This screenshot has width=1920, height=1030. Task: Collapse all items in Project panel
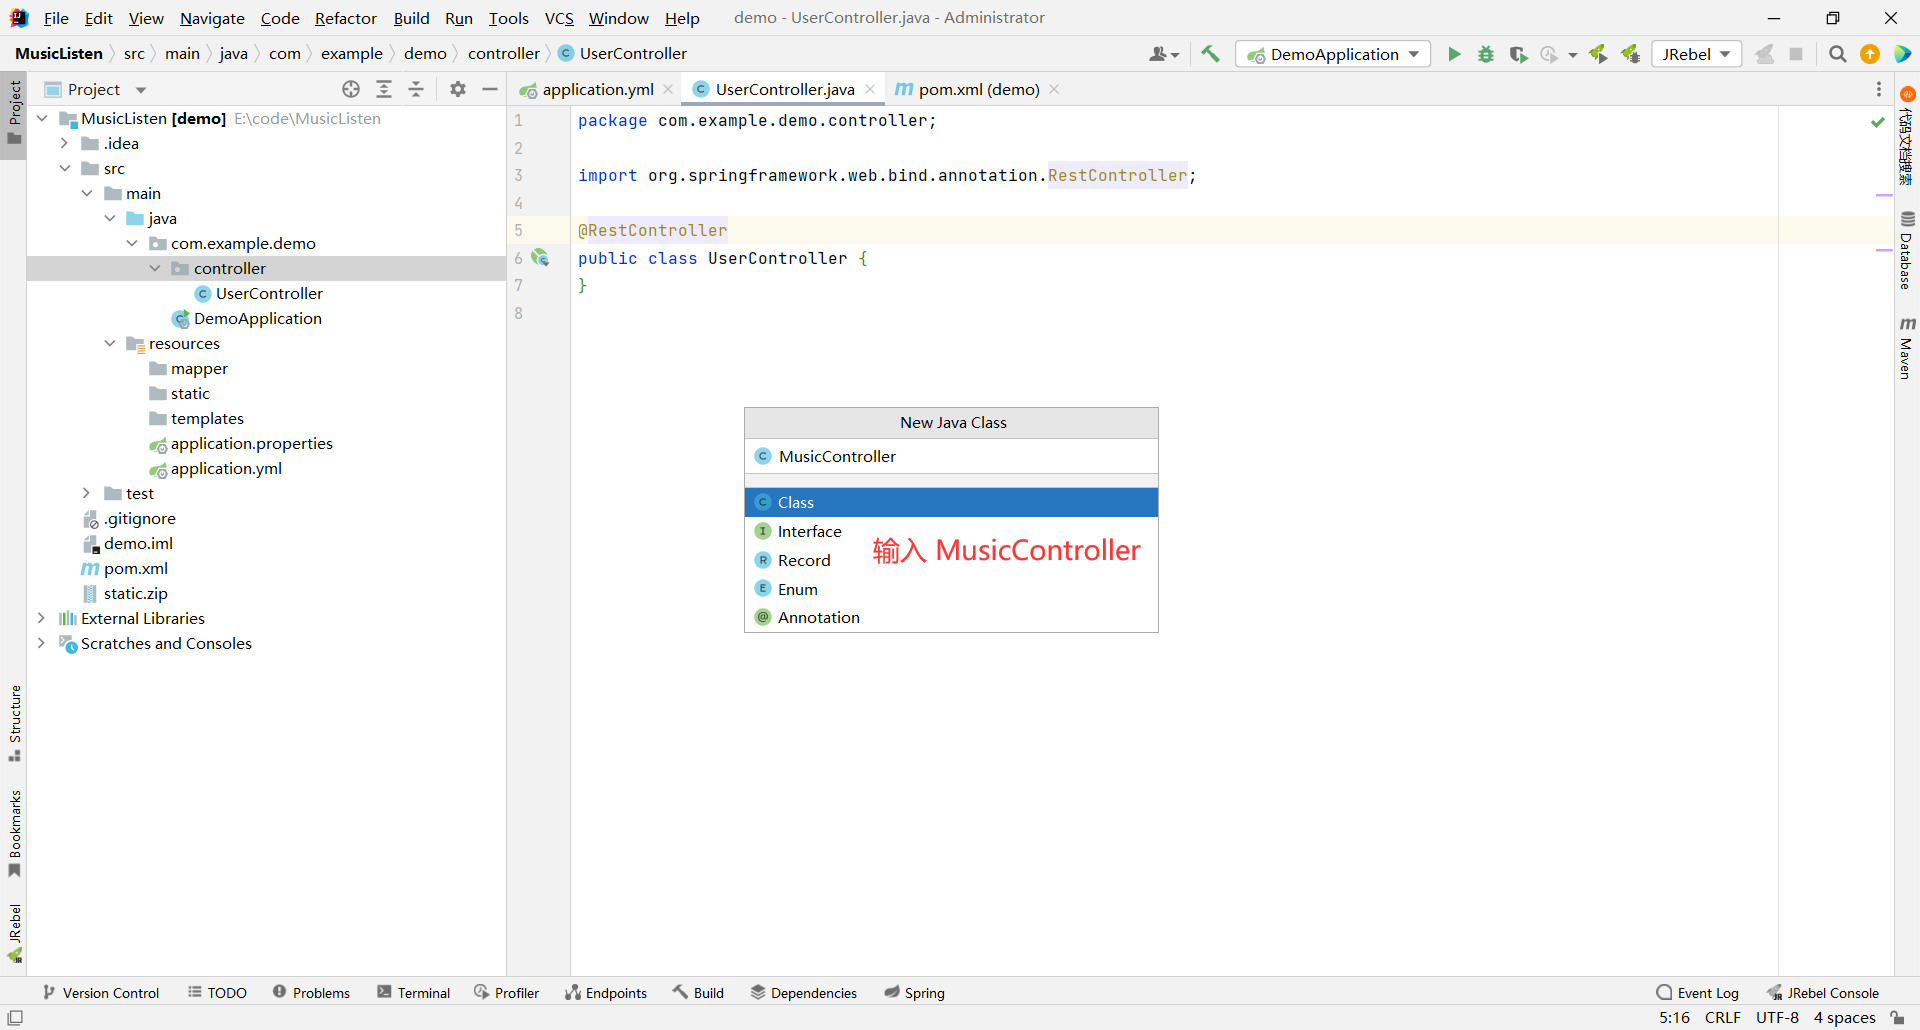tap(416, 89)
